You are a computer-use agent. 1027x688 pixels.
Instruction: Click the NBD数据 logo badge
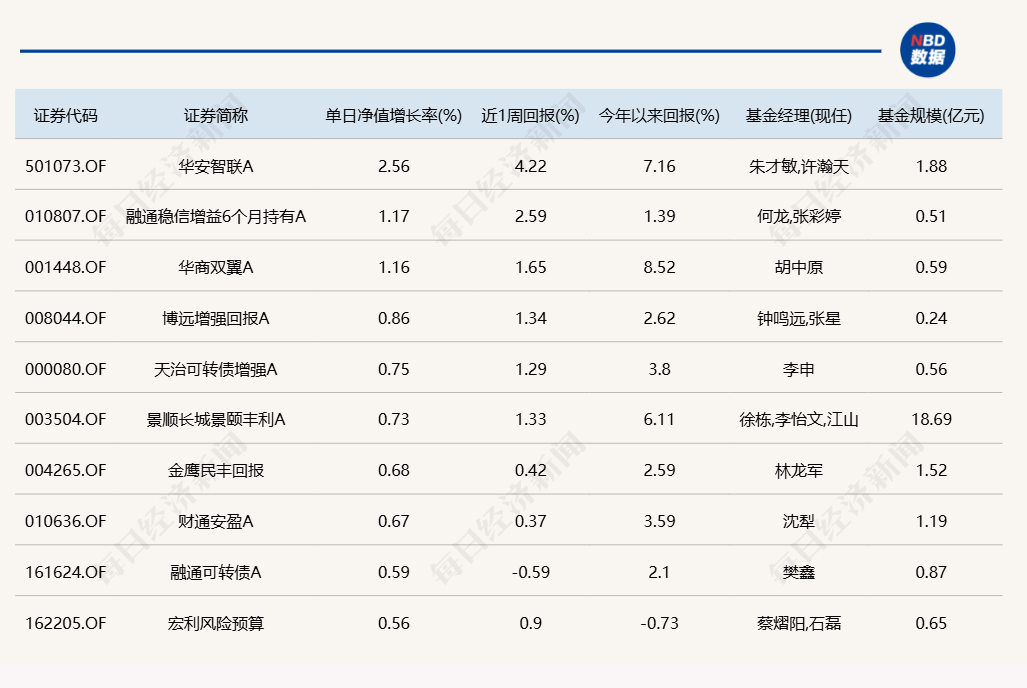[x=927, y=50]
